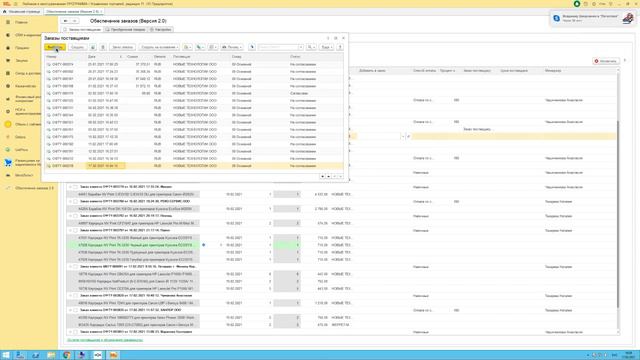
Task: Click the 1C application icon on the taskbar
Action: tap(113, 355)
